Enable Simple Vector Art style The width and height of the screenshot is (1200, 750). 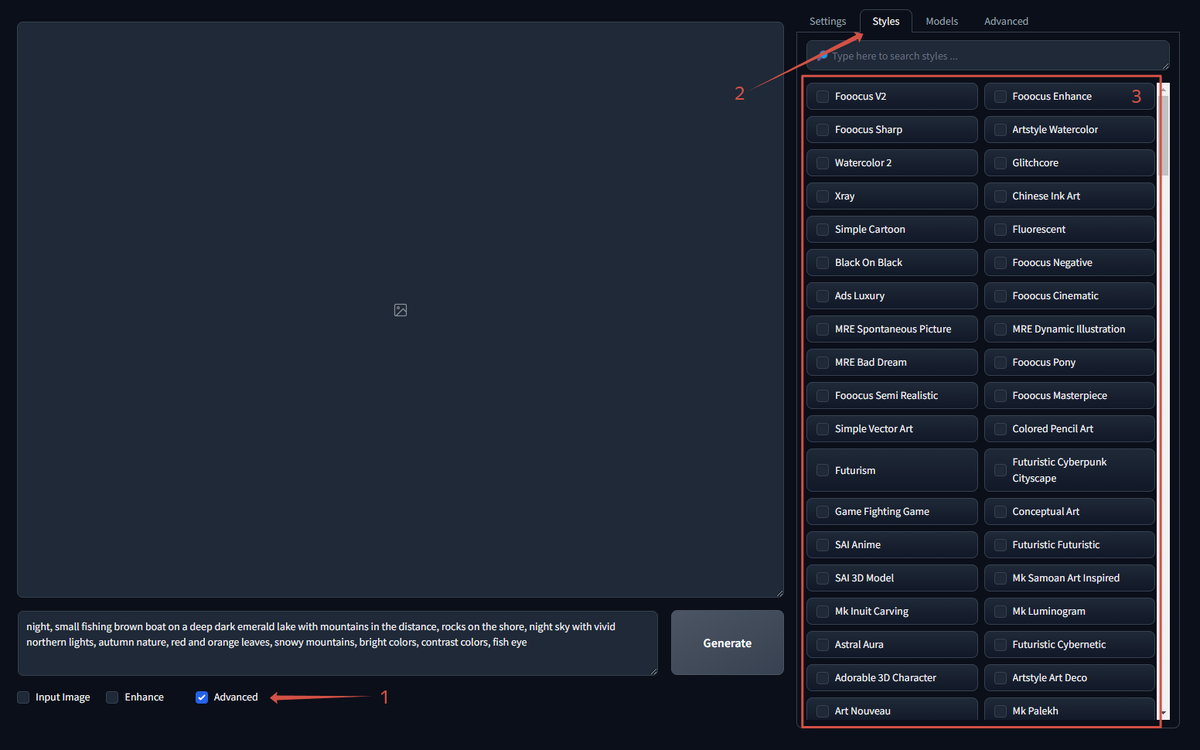click(822, 429)
